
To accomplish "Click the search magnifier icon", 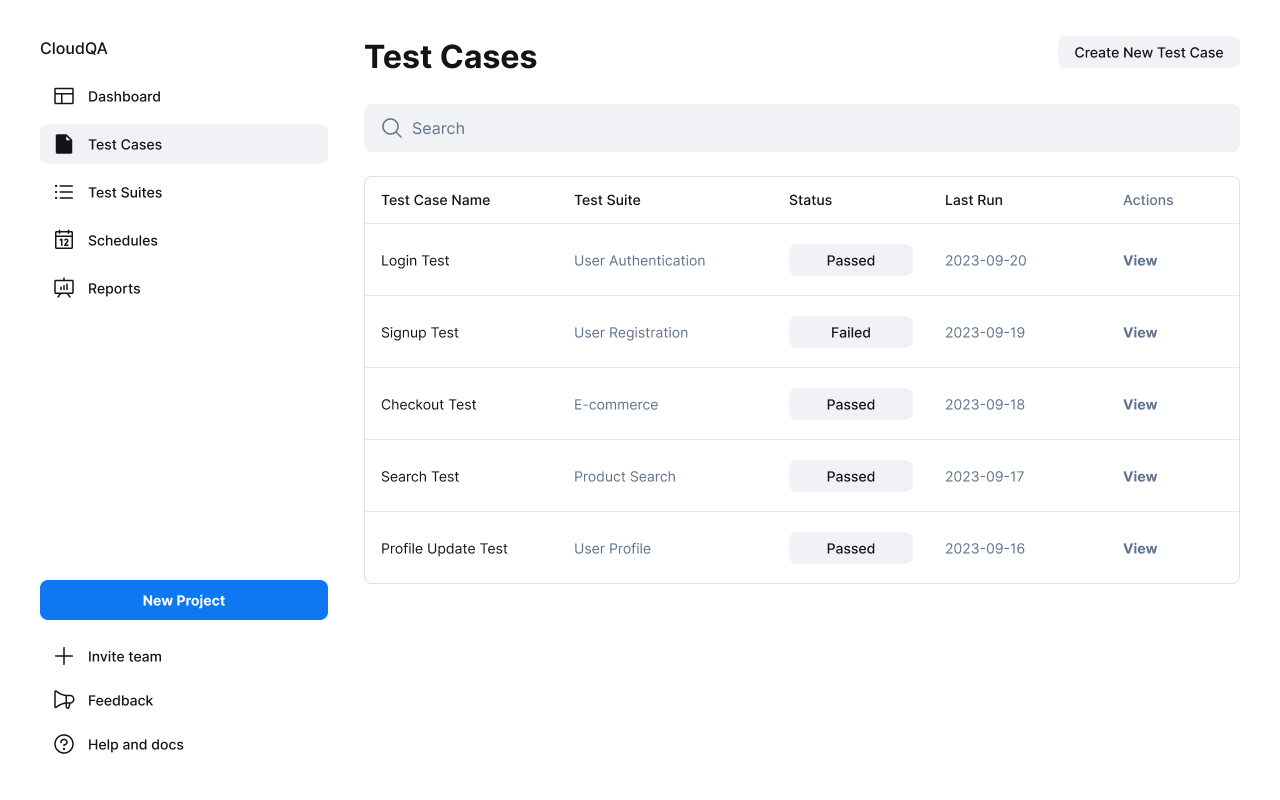I will (x=392, y=128).
